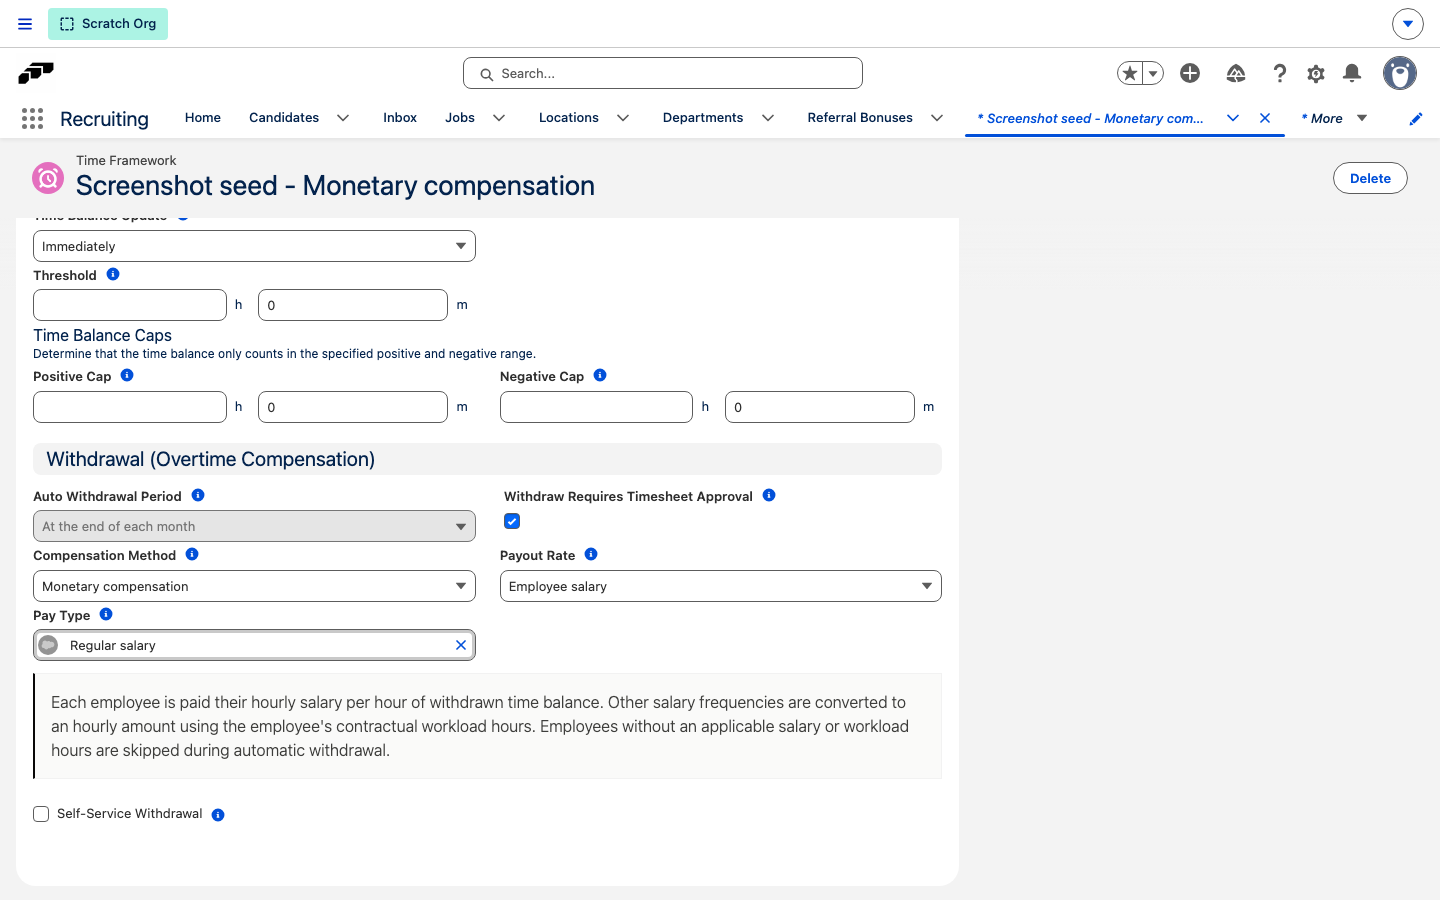The height and width of the screenshot is (900, 1440).
Task: Go to the Home tab
Action: [x=203, y=118]
